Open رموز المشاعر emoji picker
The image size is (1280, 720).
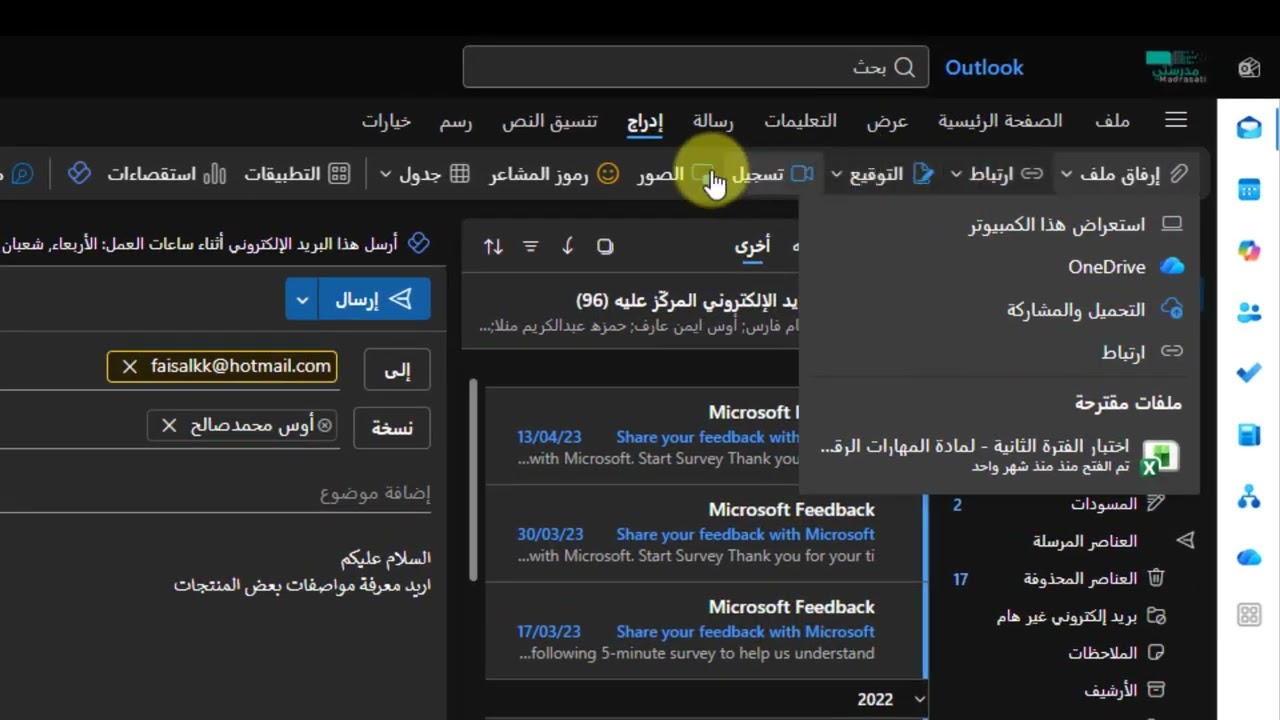click(x=554, y=174)
